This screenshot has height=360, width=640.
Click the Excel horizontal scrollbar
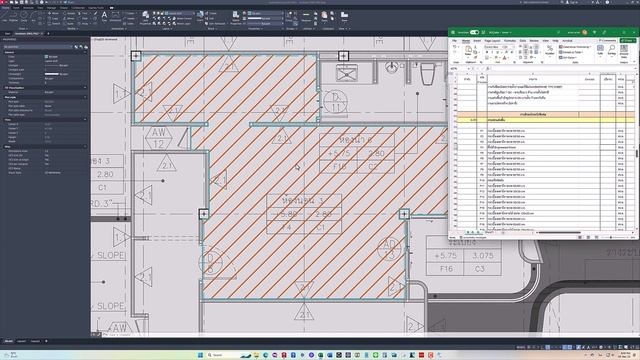click(559, 233)
